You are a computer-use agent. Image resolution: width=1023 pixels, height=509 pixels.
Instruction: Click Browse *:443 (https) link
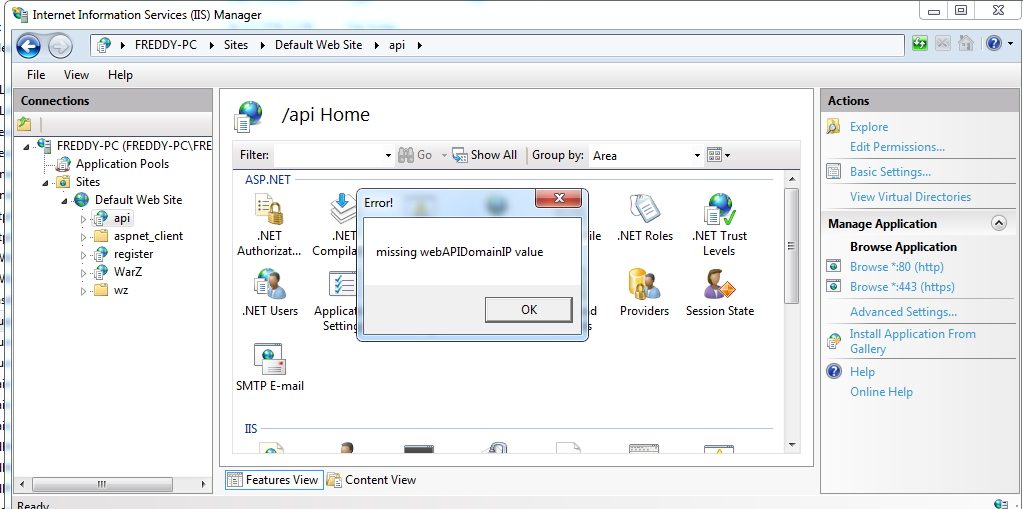tap(902, 286)
